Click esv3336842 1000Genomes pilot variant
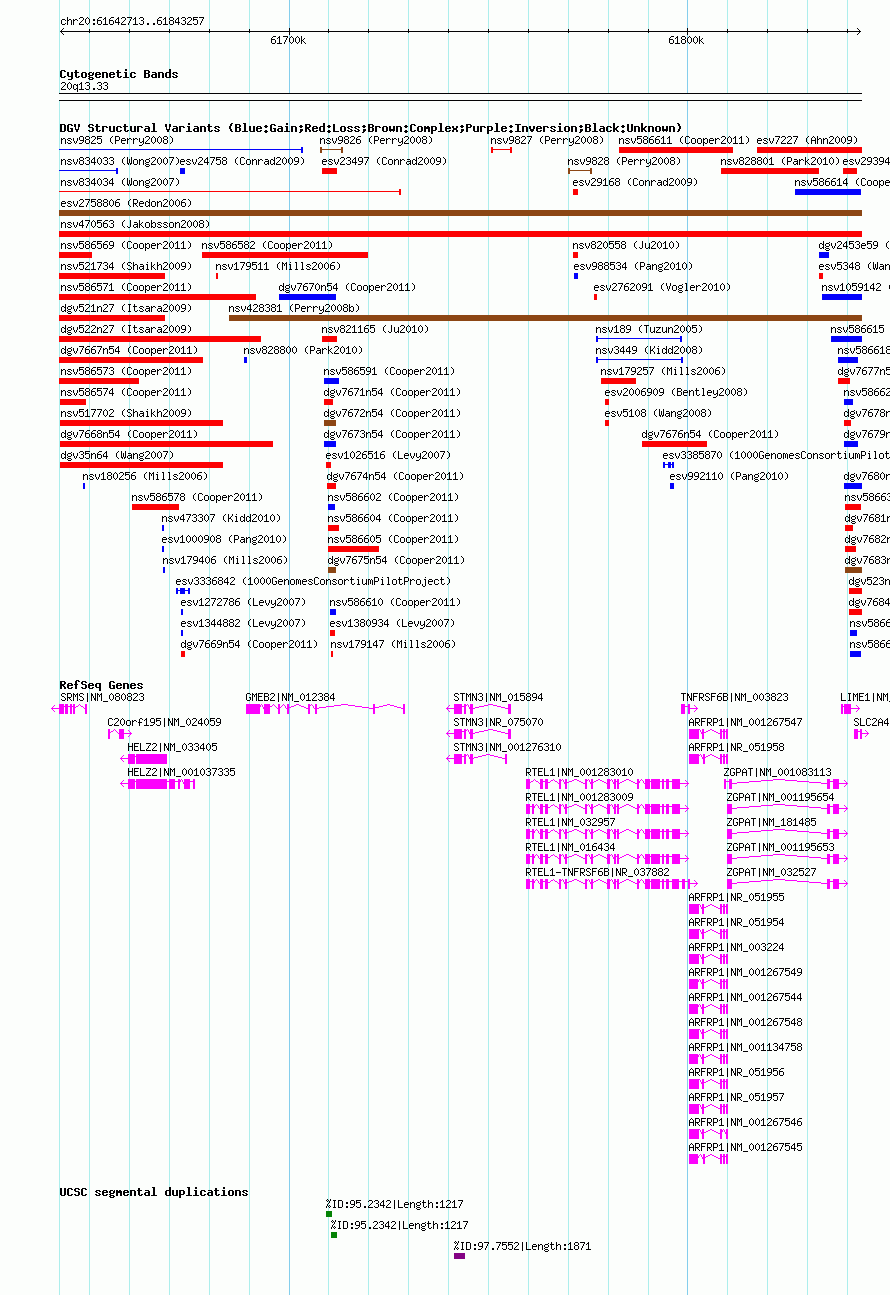Viewport: 890px width, 1295px height. 183,591
